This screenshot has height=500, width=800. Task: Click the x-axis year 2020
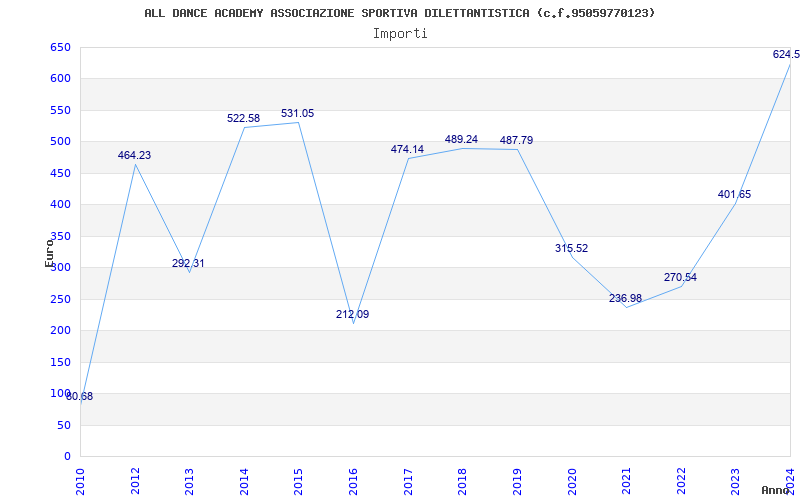[x=571, y=482]
